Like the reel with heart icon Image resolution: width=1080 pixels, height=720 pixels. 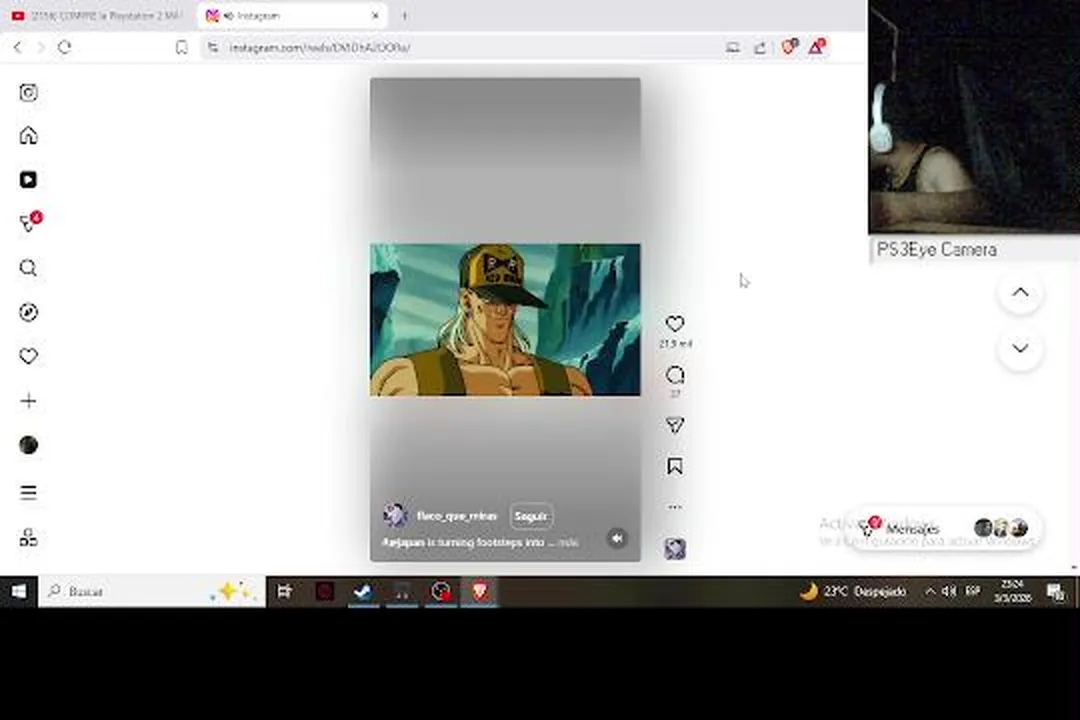pos(675,323)
